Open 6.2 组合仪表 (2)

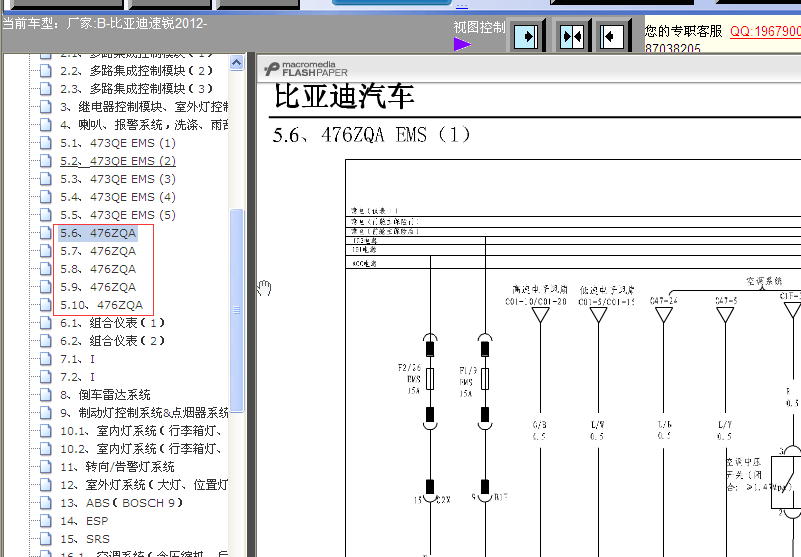112,341
